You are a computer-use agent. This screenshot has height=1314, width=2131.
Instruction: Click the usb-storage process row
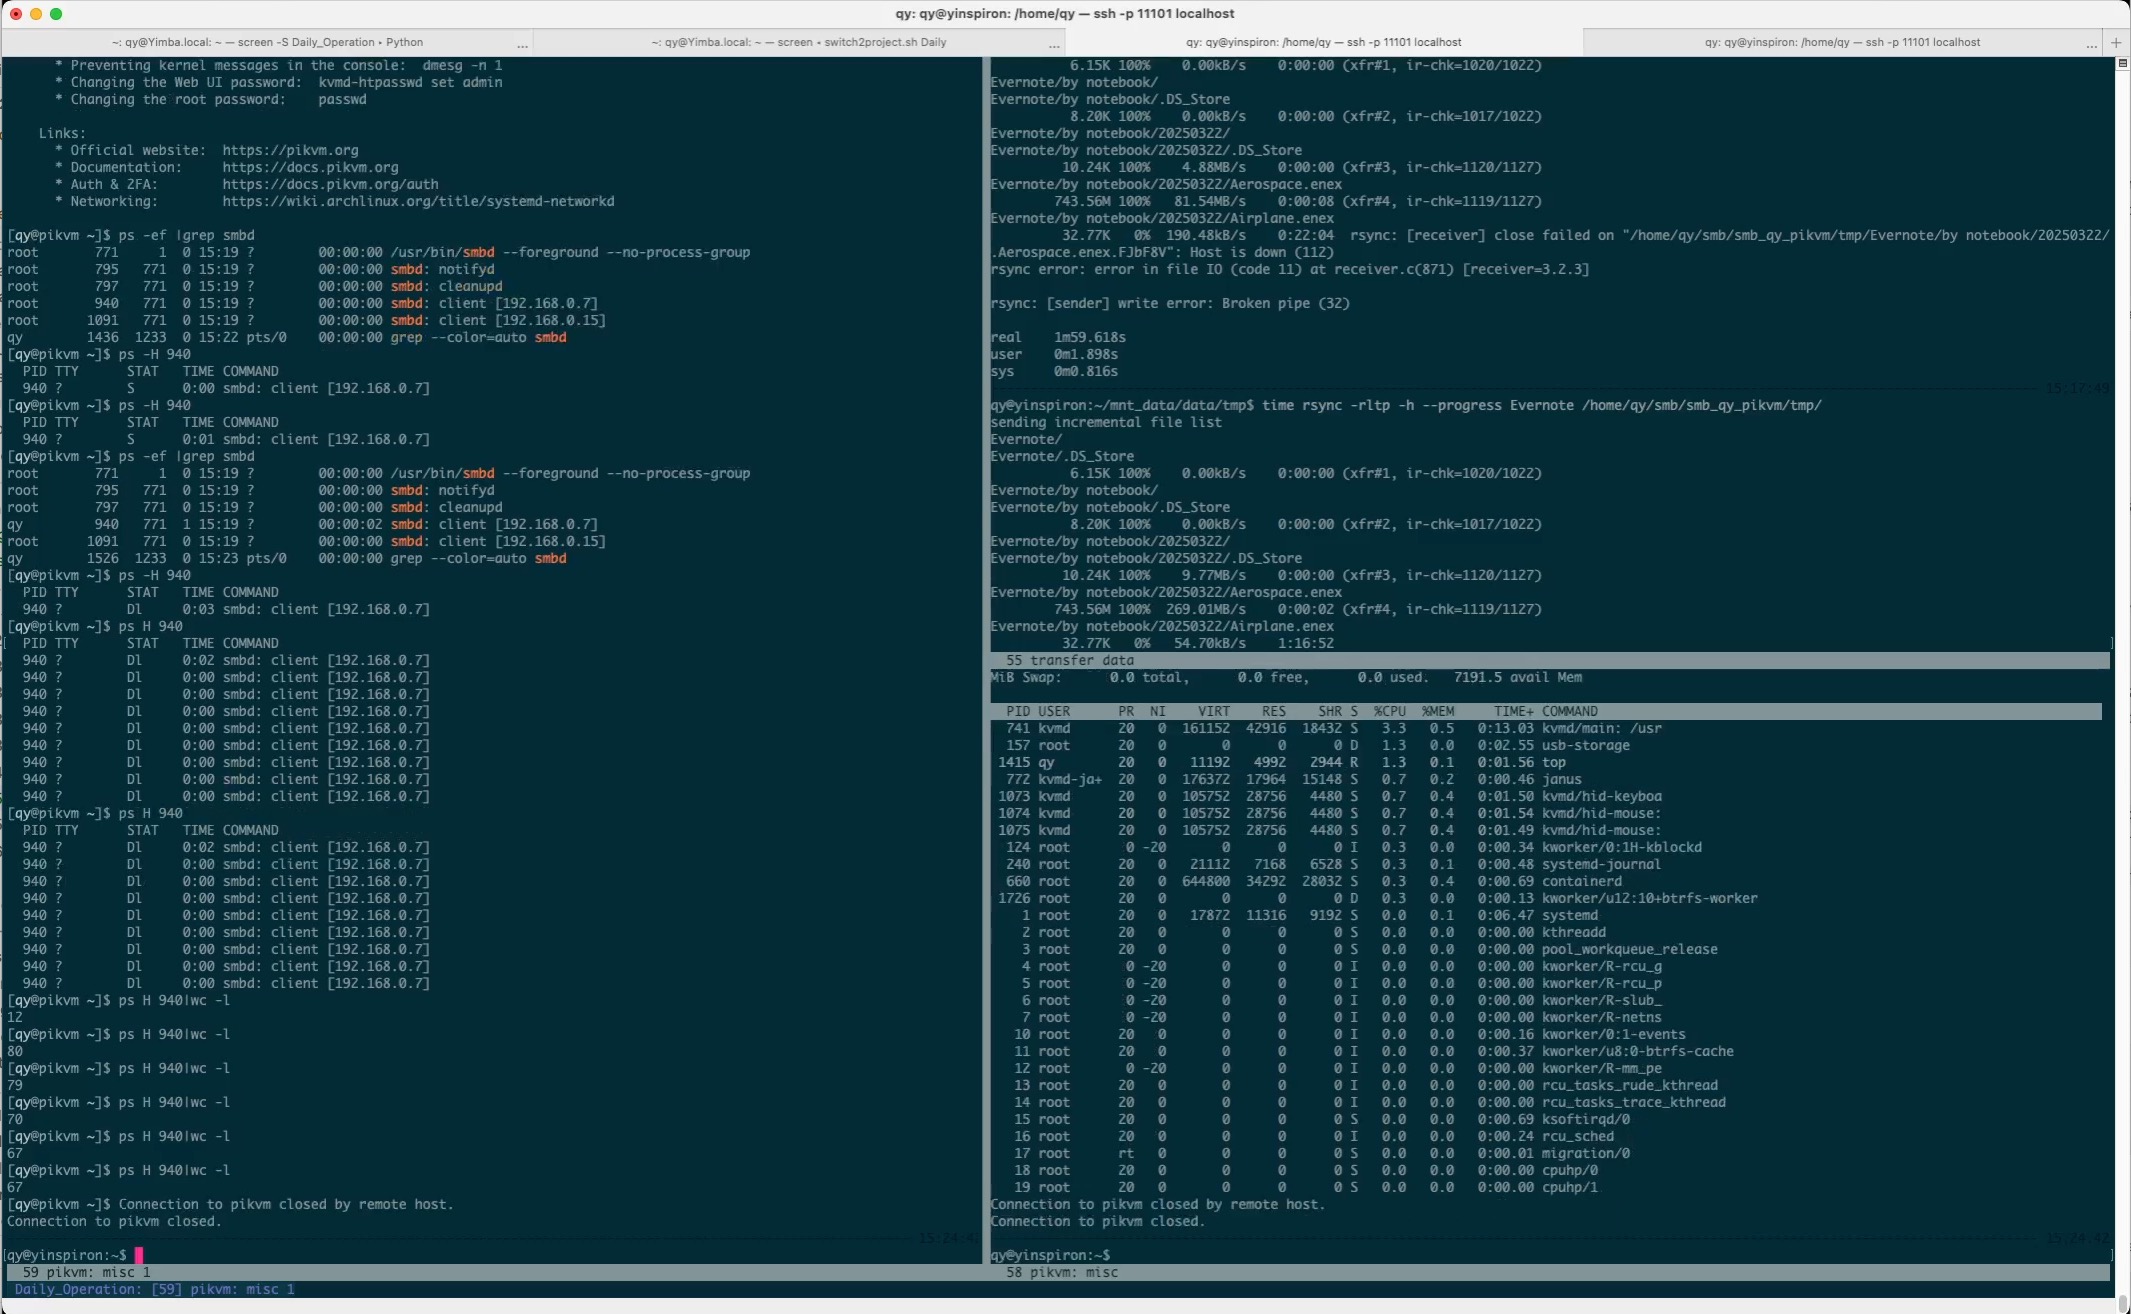click(x=1318, y=745)
